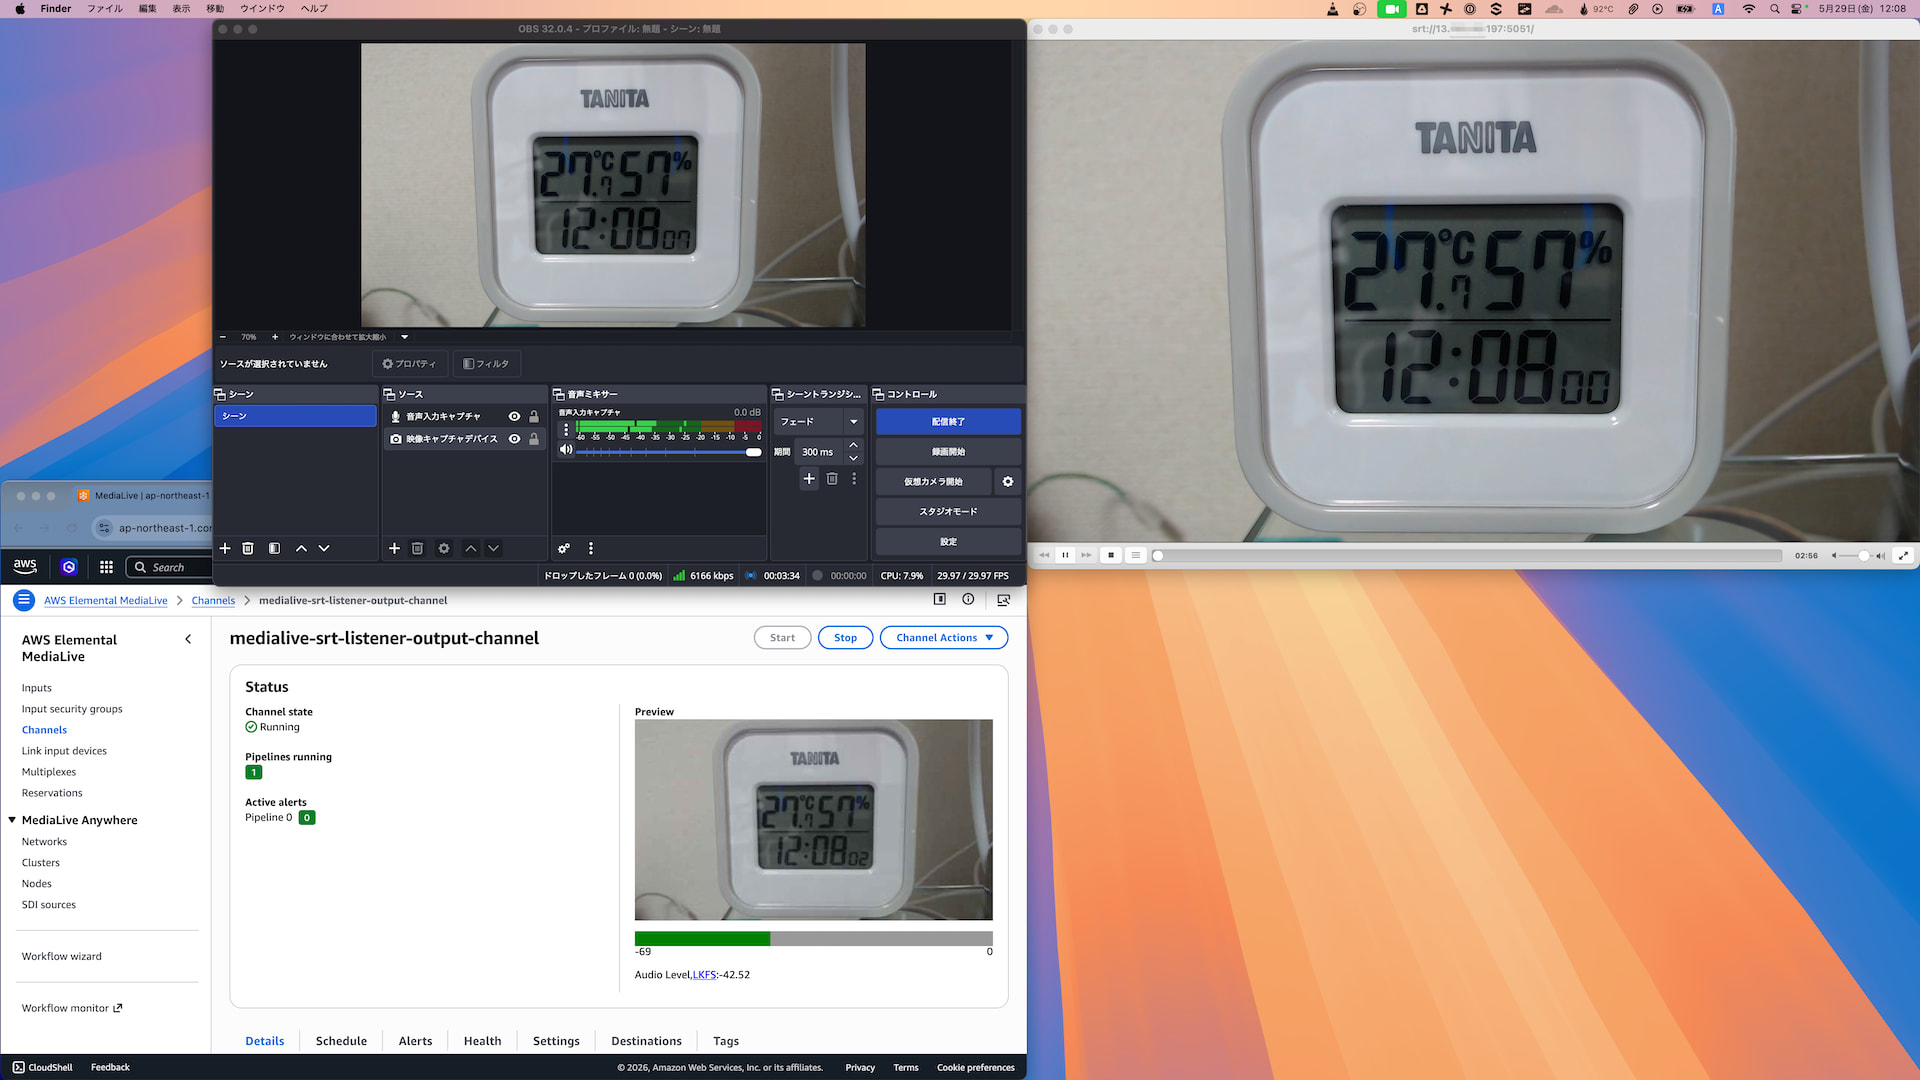
Task: Toggle visibility of the audio input capture source
Action: [514, 416]
